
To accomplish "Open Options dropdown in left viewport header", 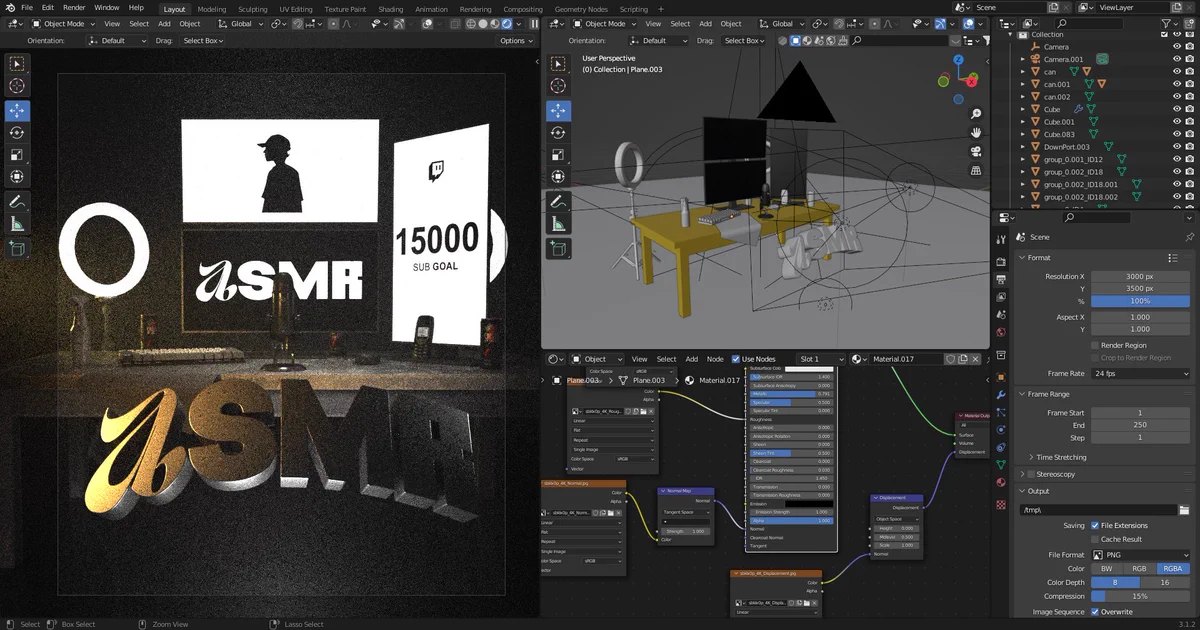I will pos(516,41).
